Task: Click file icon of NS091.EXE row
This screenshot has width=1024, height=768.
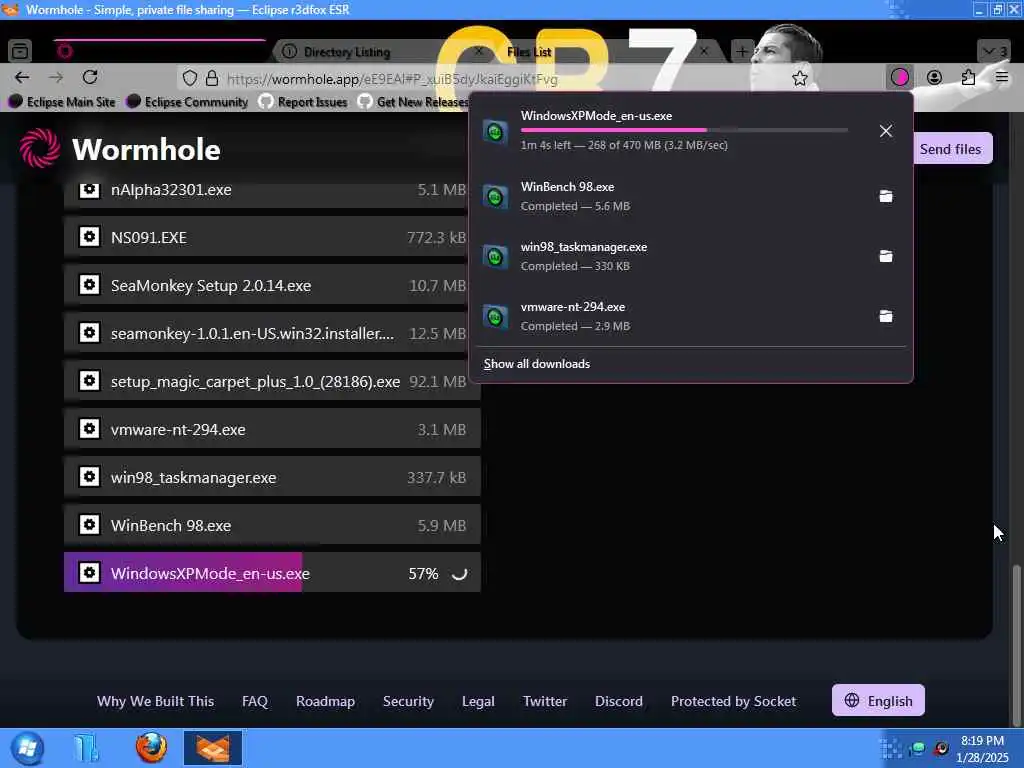Action: point(89,236)
